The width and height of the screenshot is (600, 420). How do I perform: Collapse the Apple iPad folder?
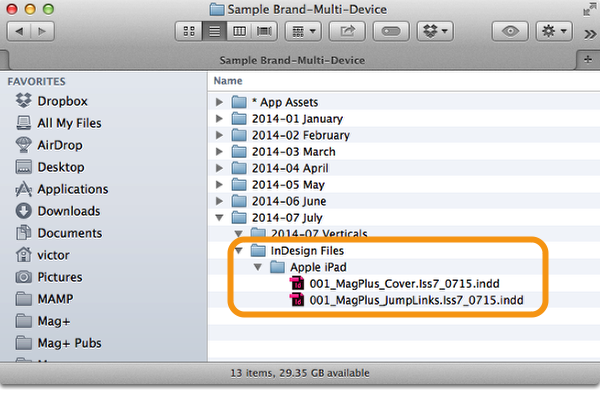pyautogui.click(x=258, y=267)
